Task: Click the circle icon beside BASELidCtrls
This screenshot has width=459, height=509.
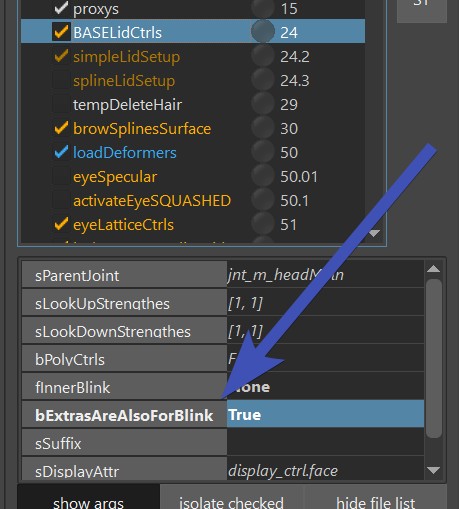Action: [x=263, y=32]
